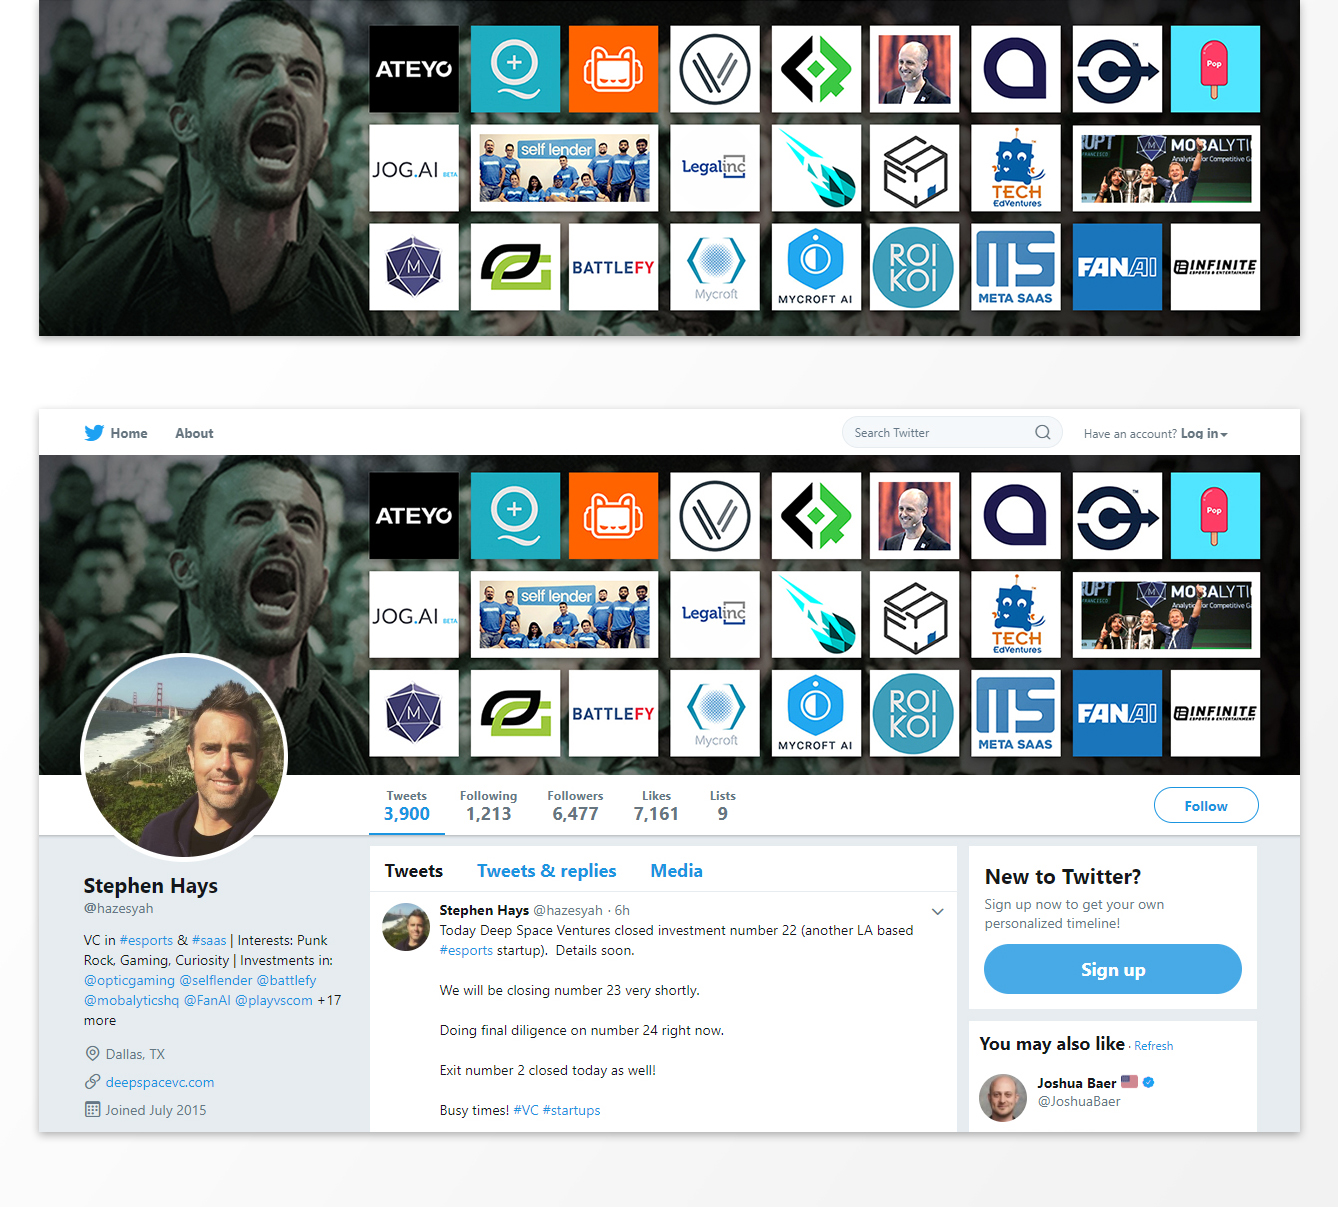Screen dimensions: 1338x1207
Task: Open the @opticgaming mention in bio
Action: pos(129,980)
